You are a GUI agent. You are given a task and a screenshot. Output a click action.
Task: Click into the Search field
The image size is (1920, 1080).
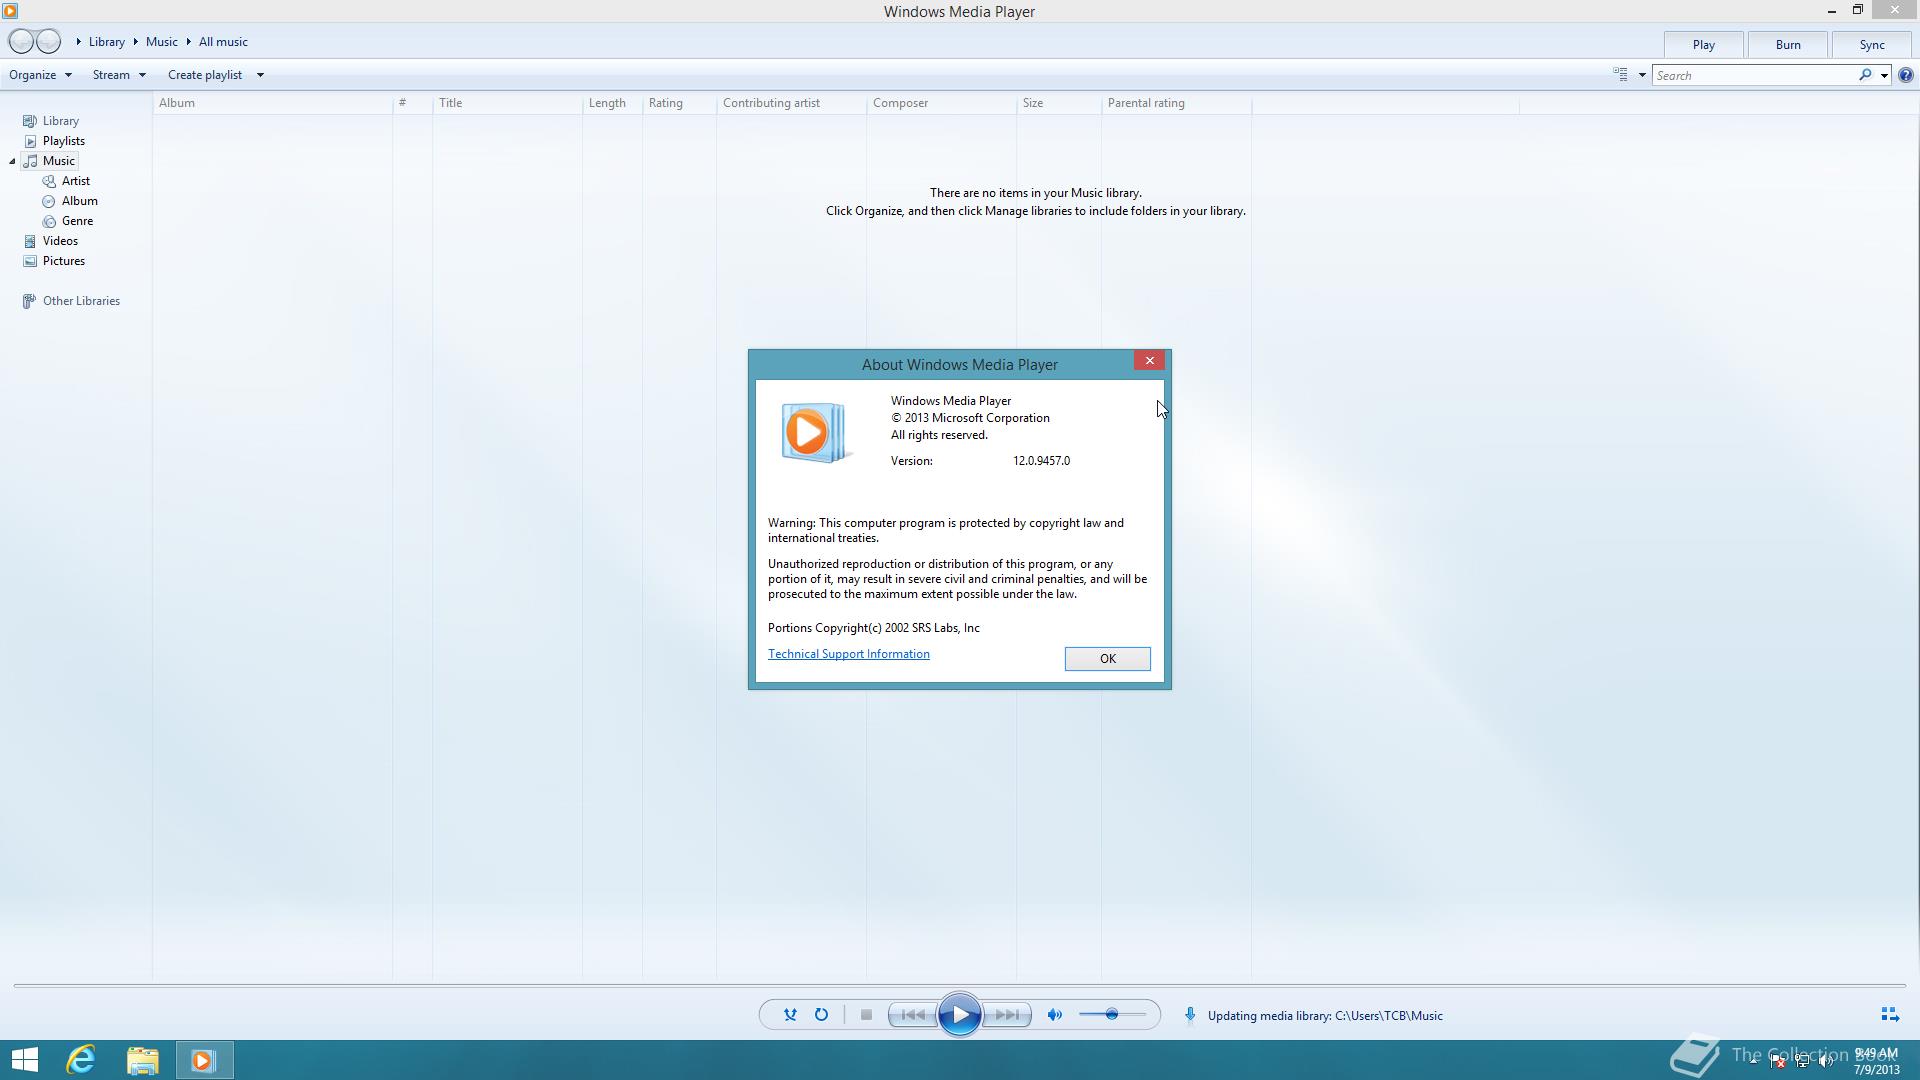pos(1755,75)
